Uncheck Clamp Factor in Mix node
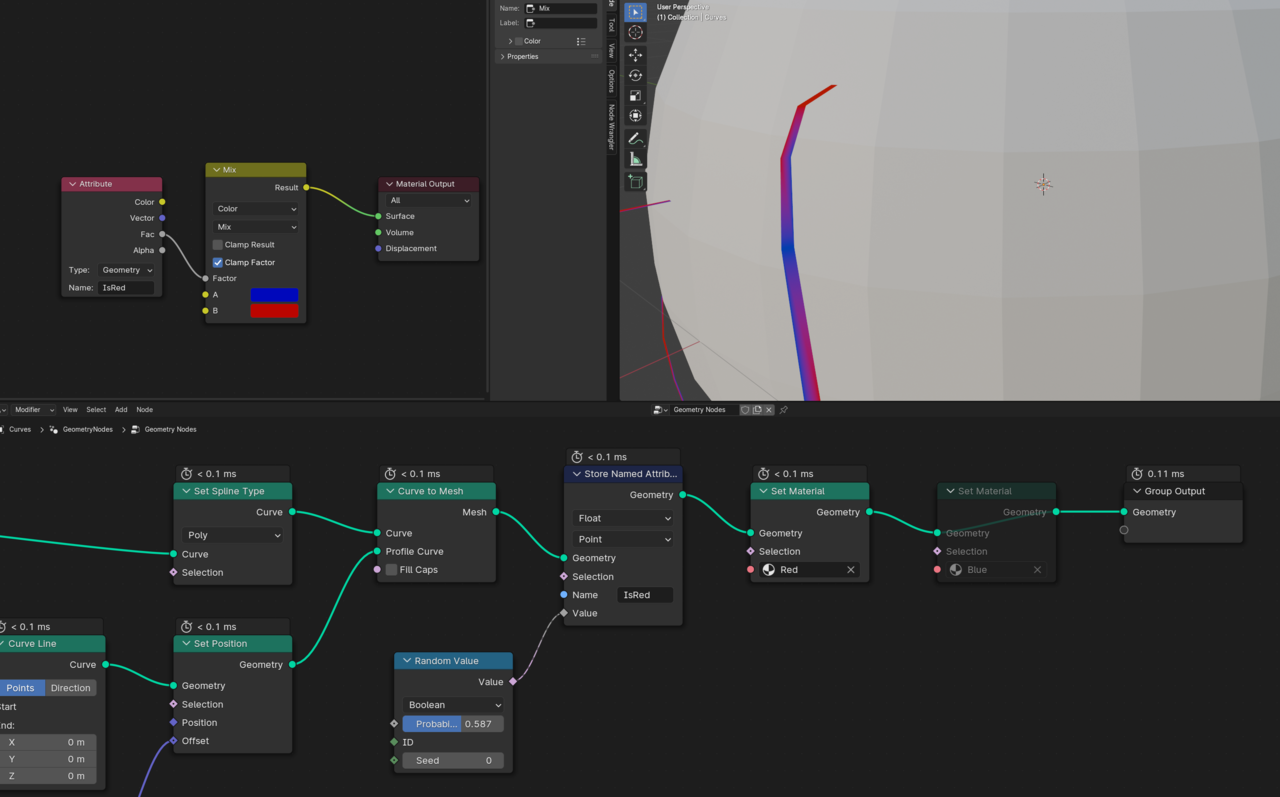Image resolution: width=1280 pixels, height=797 pixels. [218, 263]
